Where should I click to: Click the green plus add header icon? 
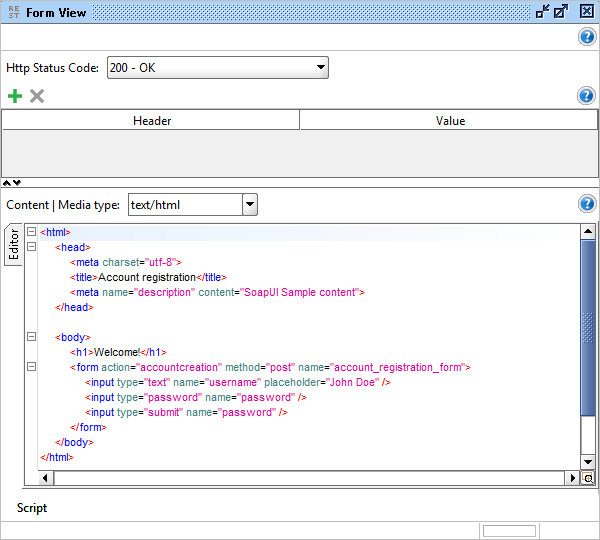pos(14,96)
